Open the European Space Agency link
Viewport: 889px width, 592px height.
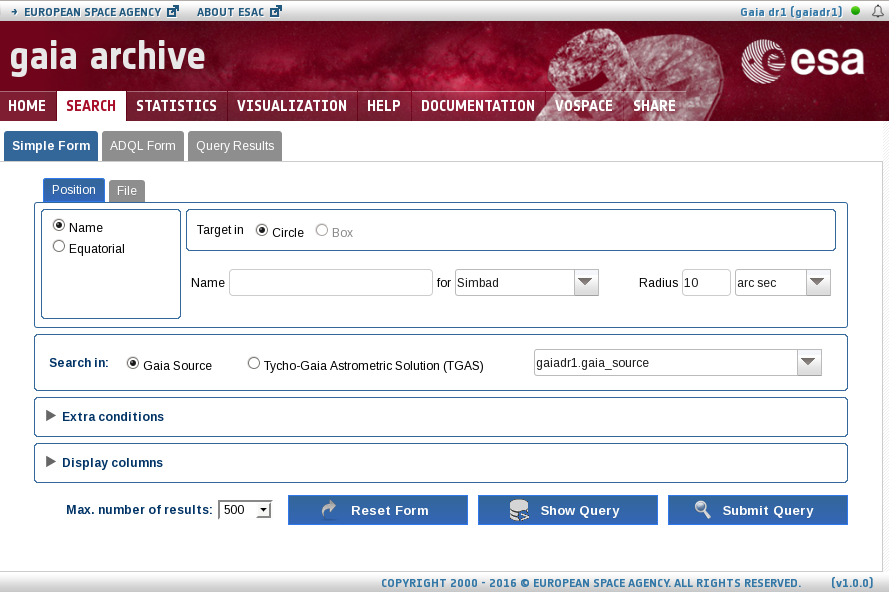point(93,12)
